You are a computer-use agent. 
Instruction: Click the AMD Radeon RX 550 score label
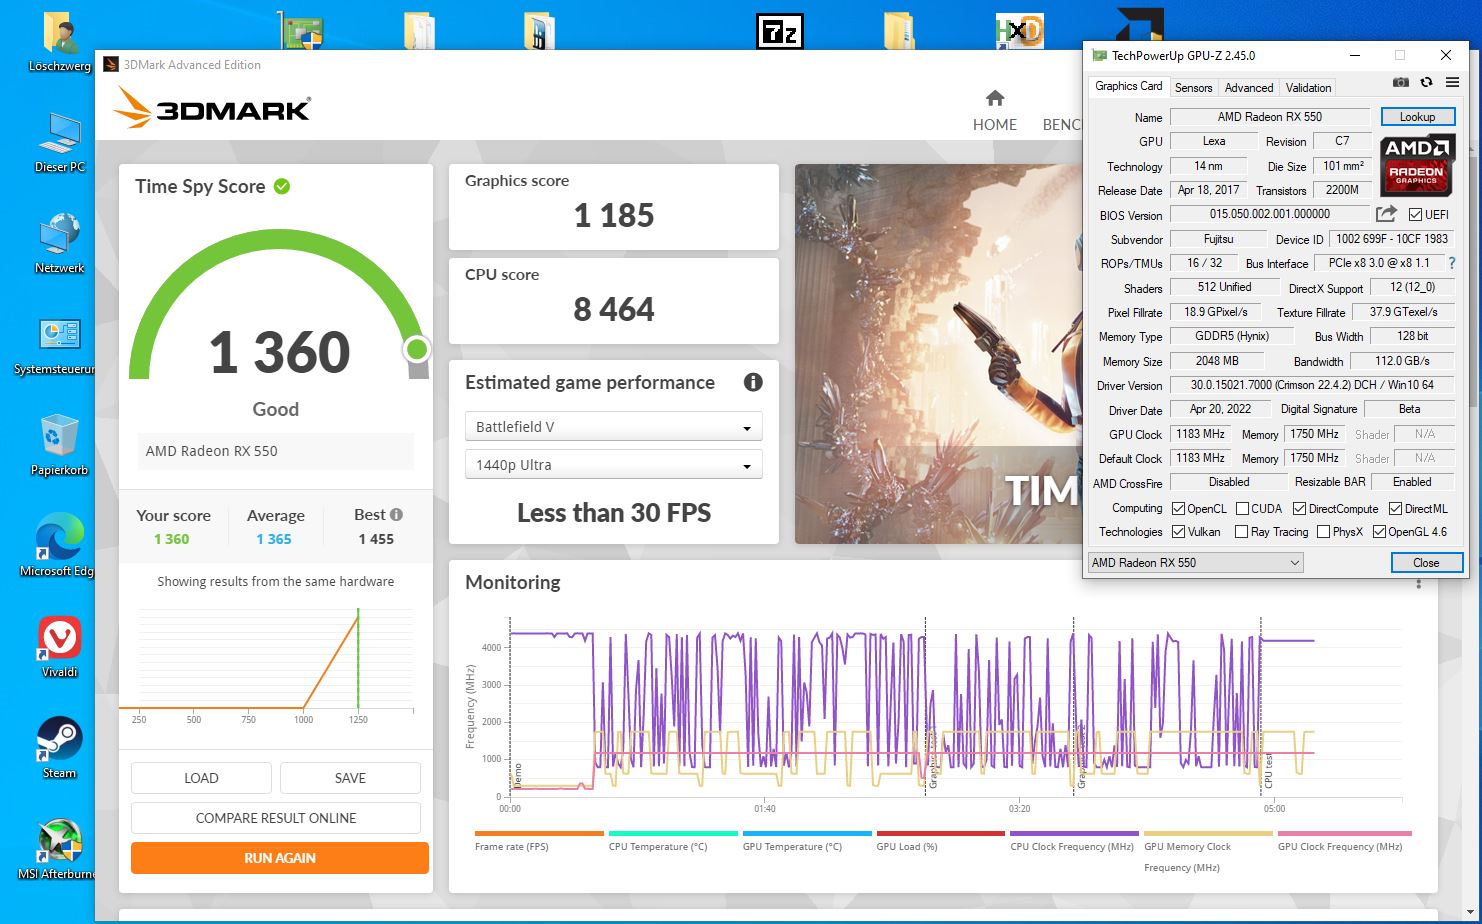point(276,451)
